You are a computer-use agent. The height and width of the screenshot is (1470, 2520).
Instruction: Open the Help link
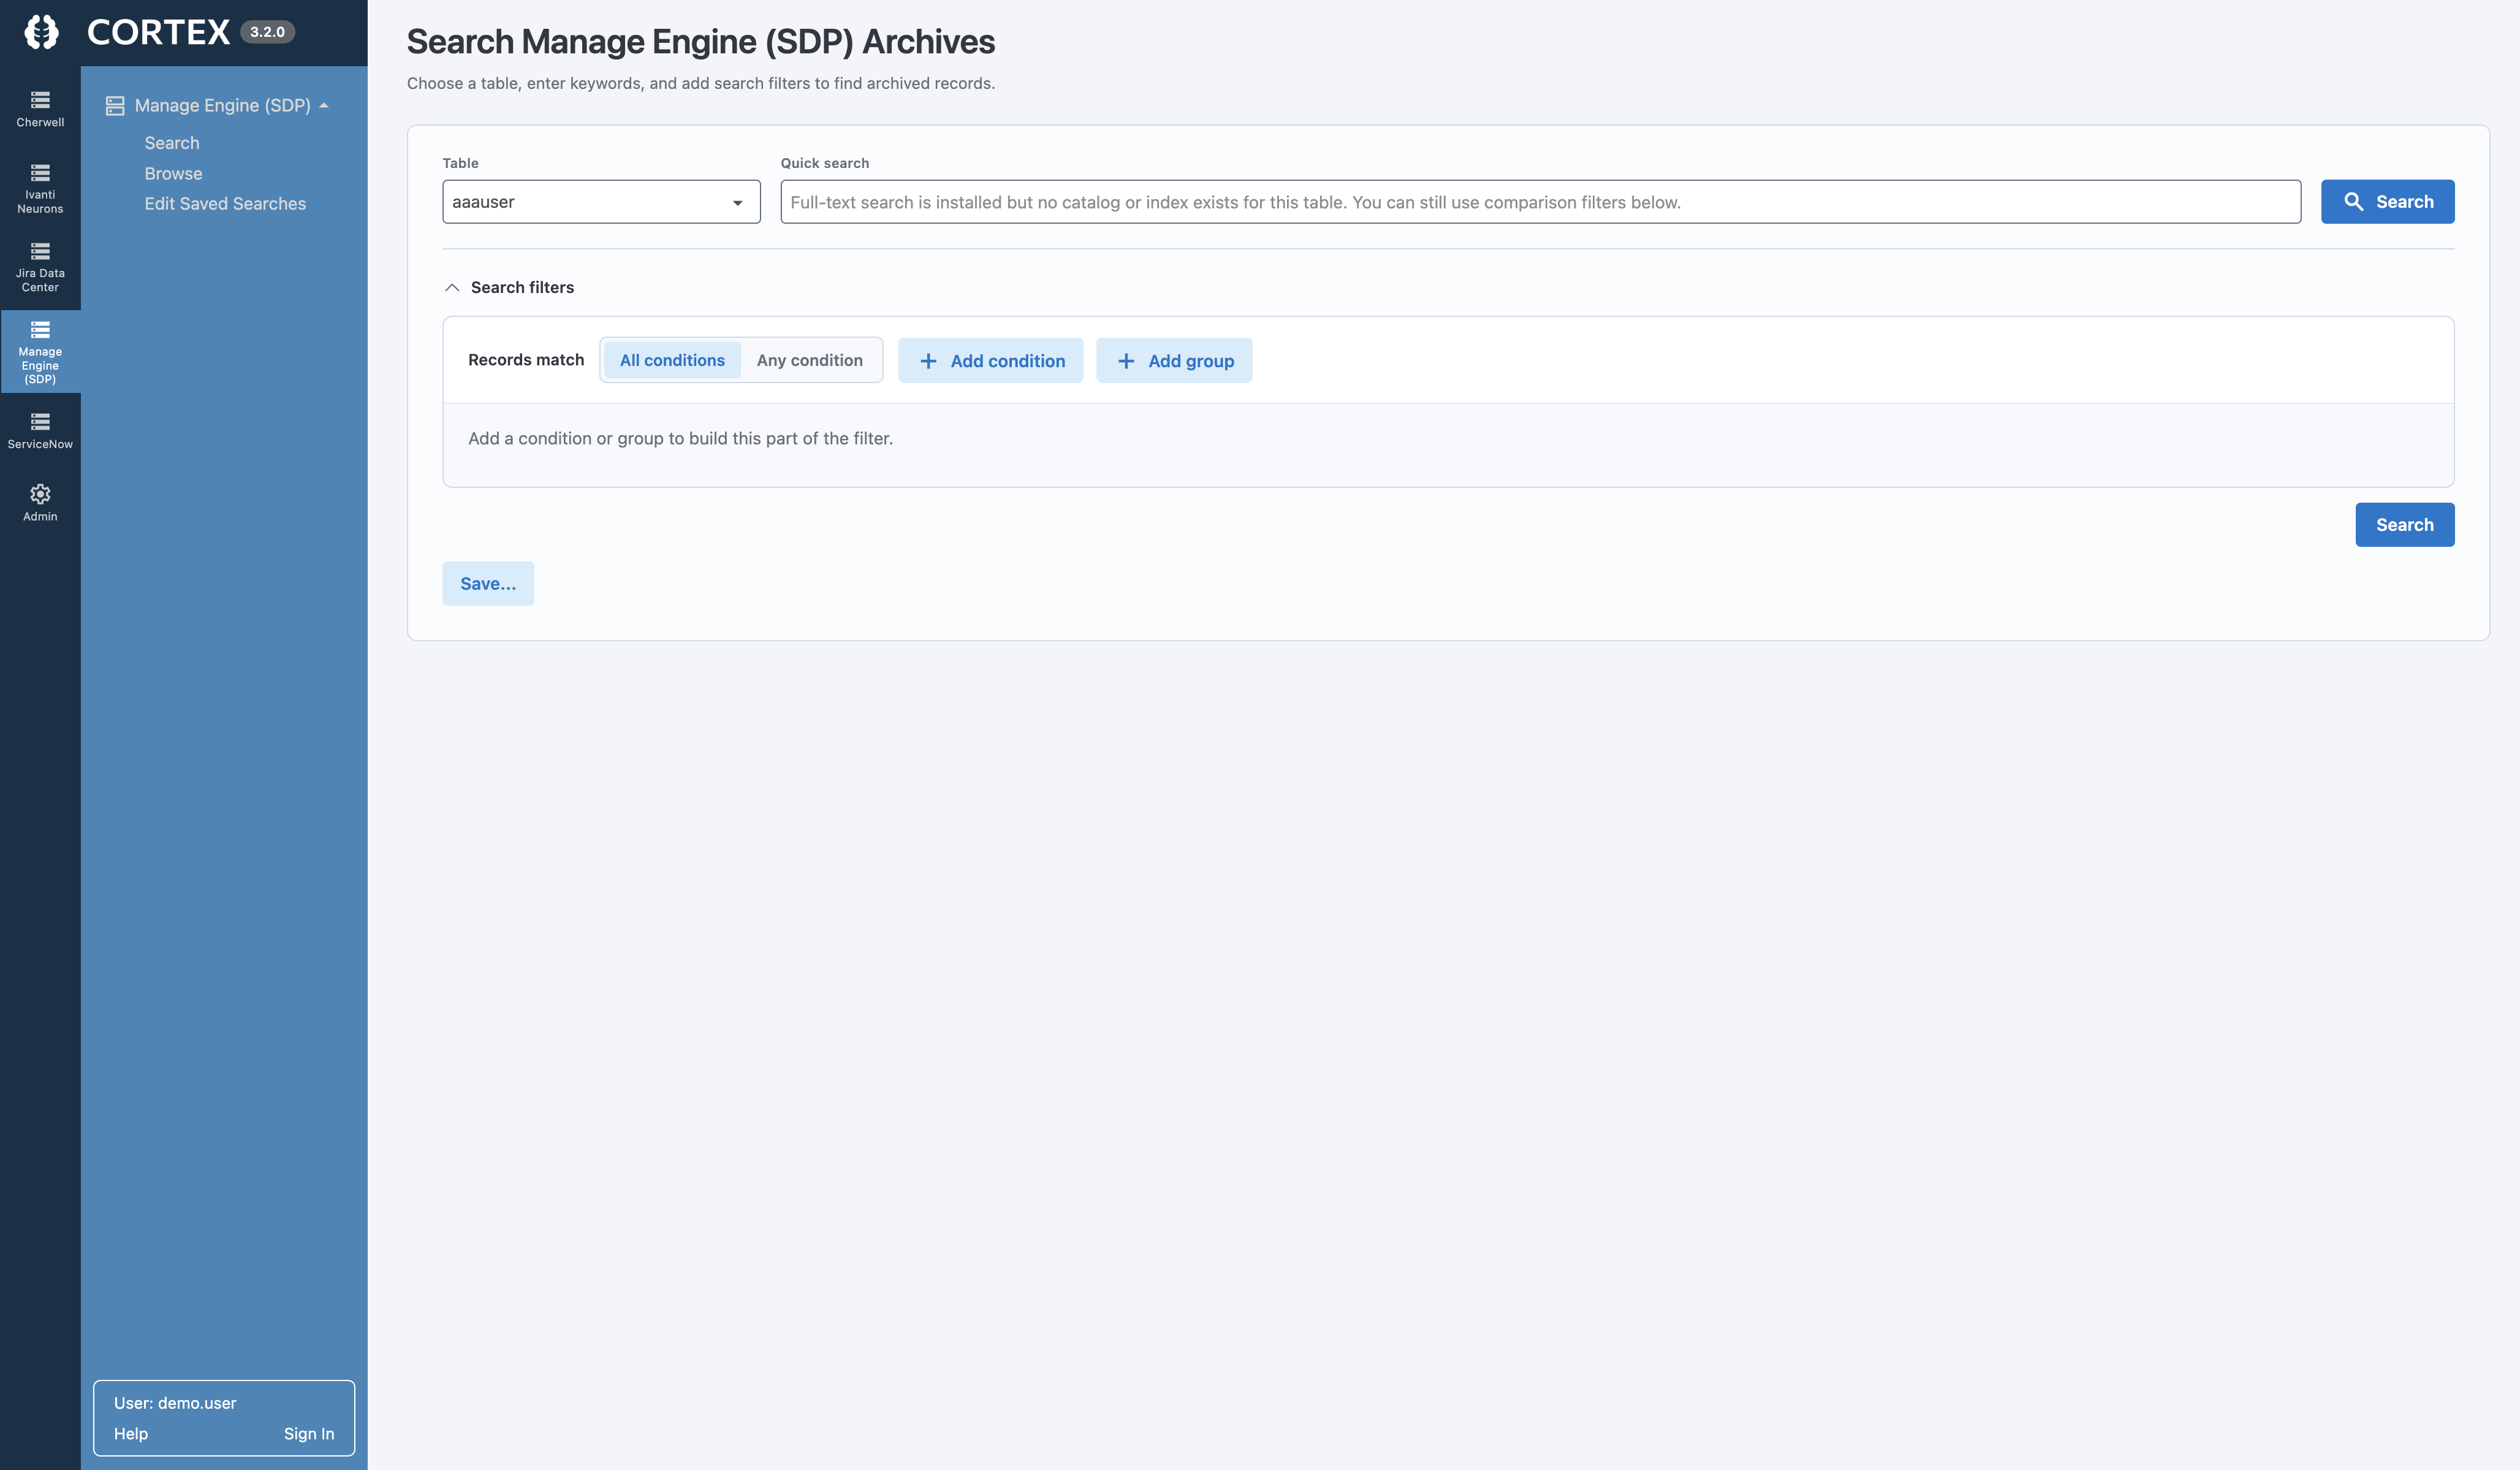[131, 1433]
